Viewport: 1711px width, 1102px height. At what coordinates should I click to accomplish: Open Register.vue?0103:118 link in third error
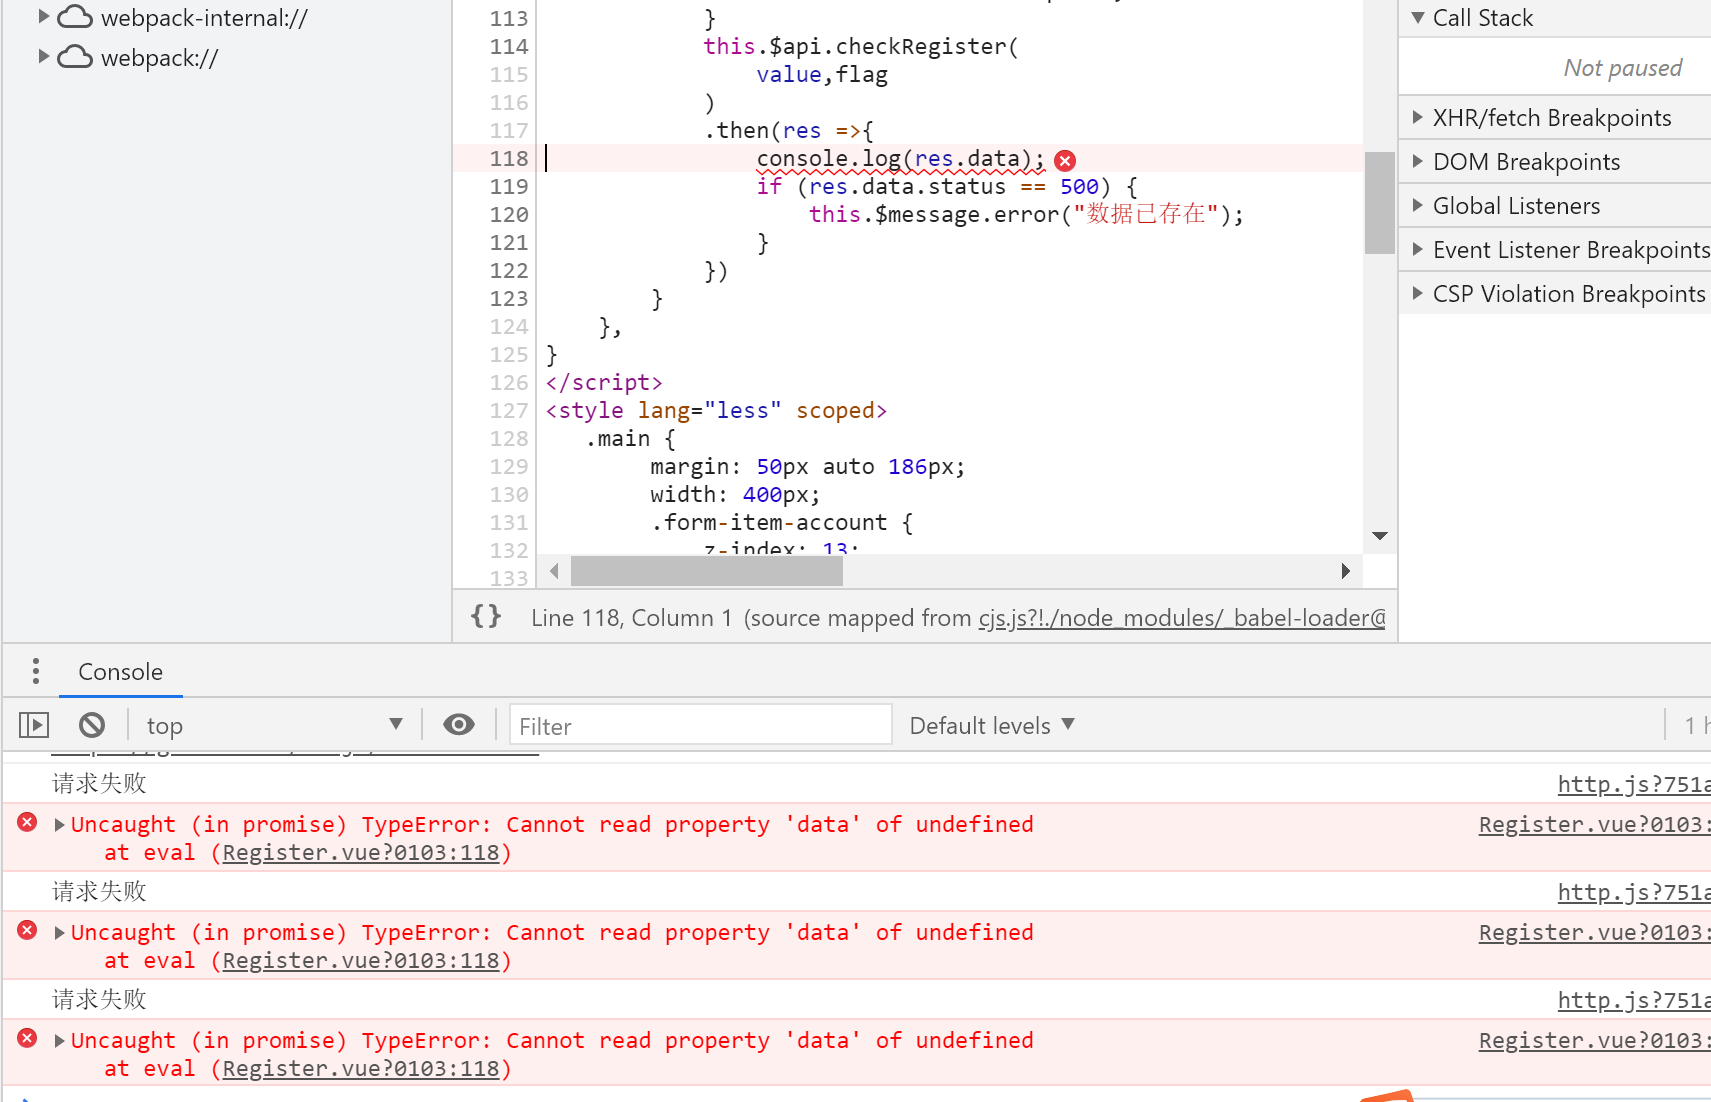pos(361,1069)
